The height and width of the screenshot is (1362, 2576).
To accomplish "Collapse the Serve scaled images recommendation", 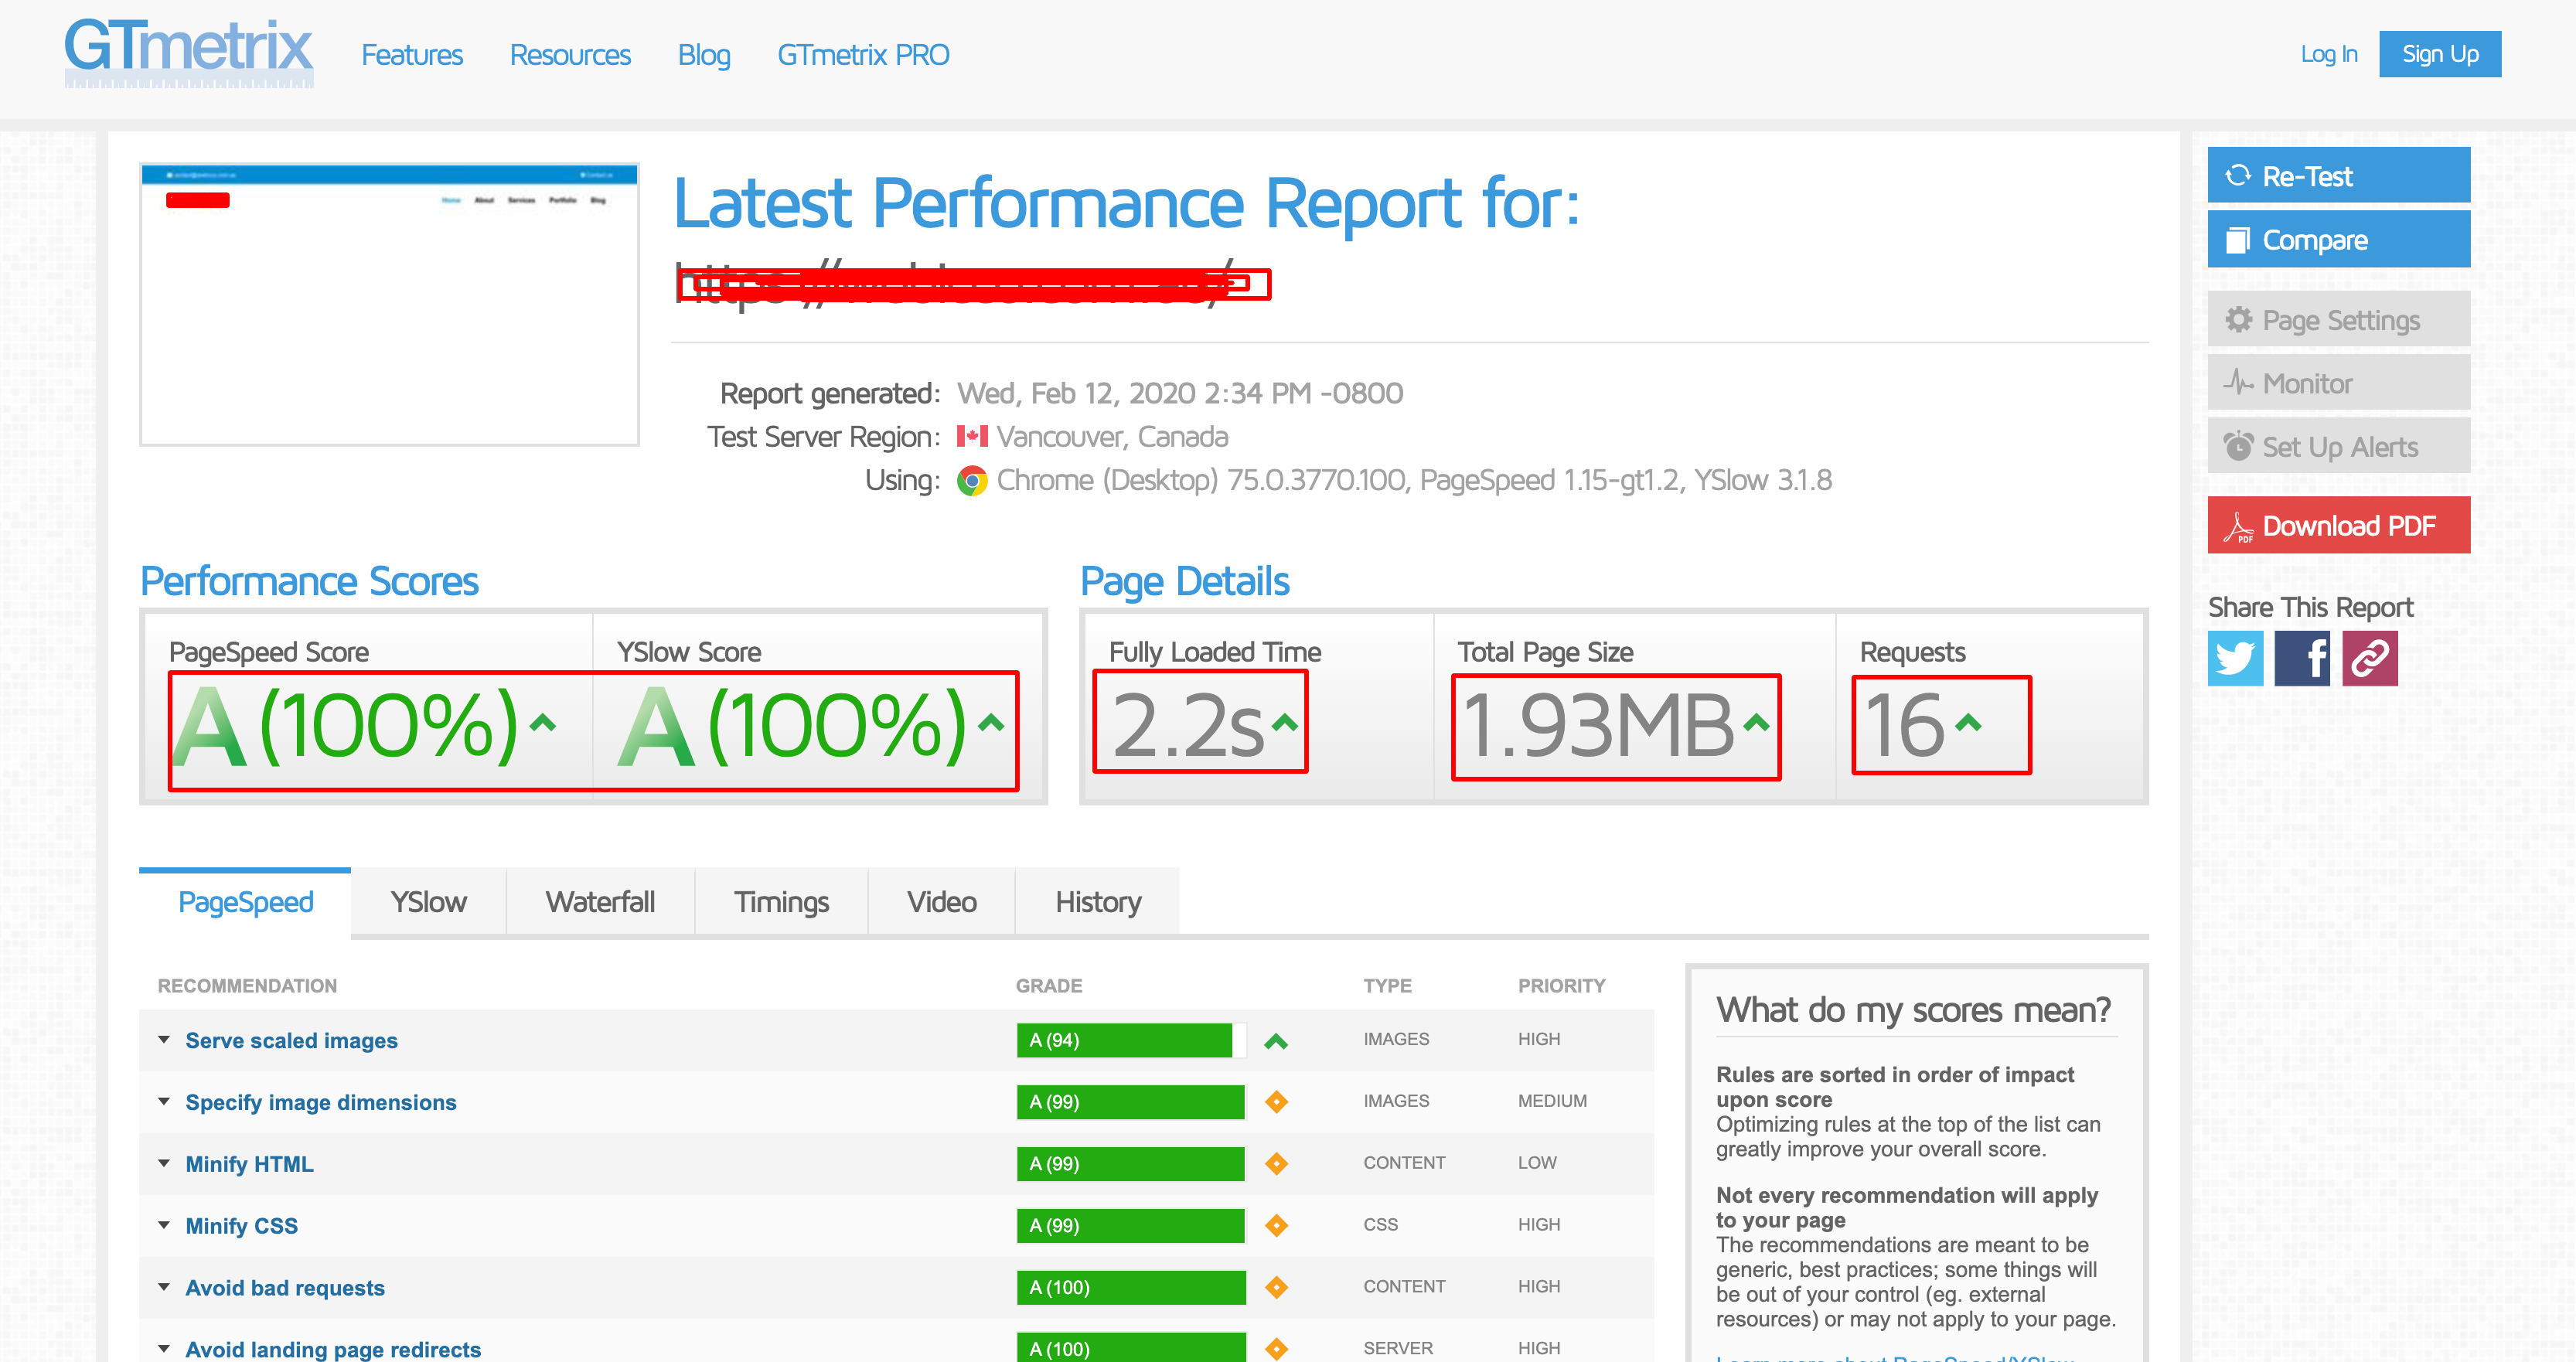I will pos(165,1040).
